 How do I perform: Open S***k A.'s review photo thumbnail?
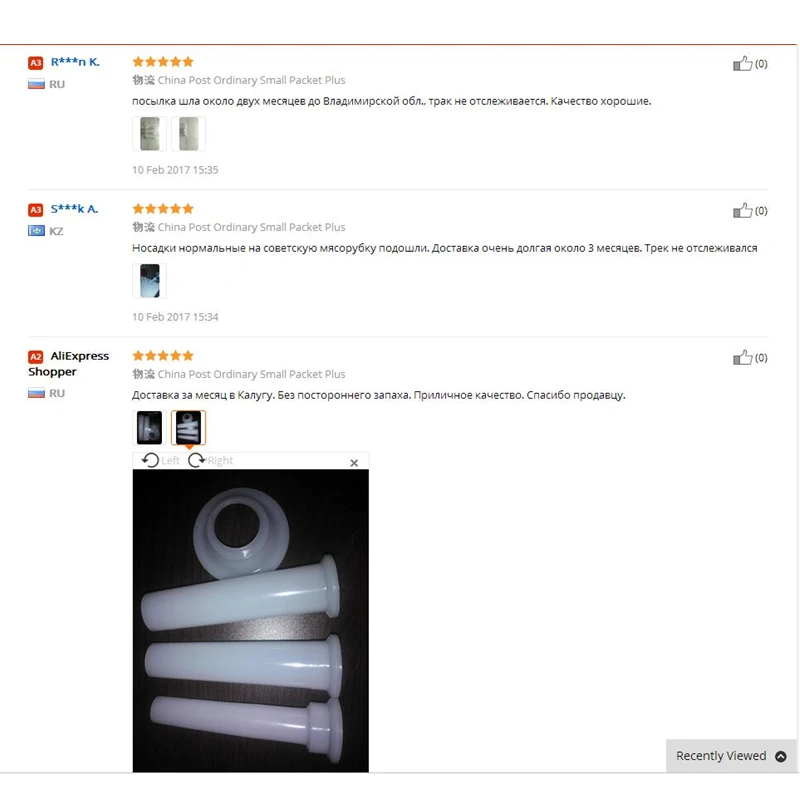click(149, 281)
